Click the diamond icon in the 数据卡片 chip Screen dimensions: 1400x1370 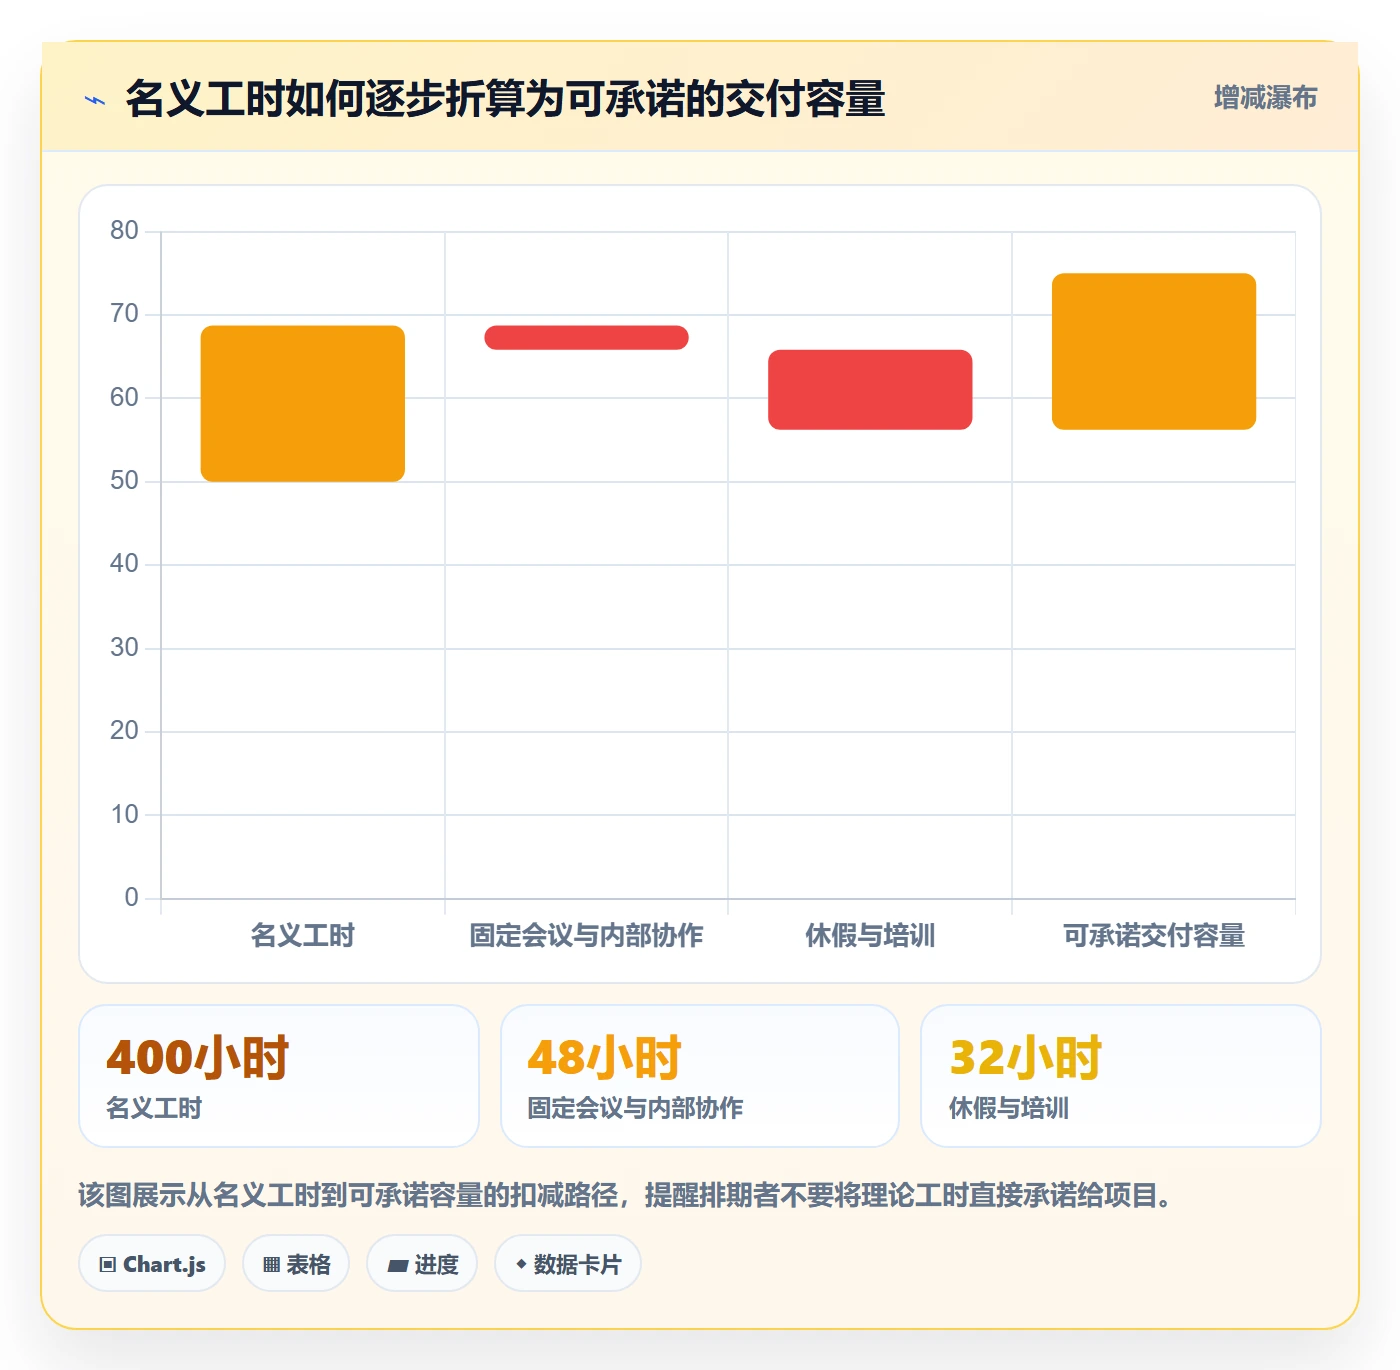click(521, 1264)
